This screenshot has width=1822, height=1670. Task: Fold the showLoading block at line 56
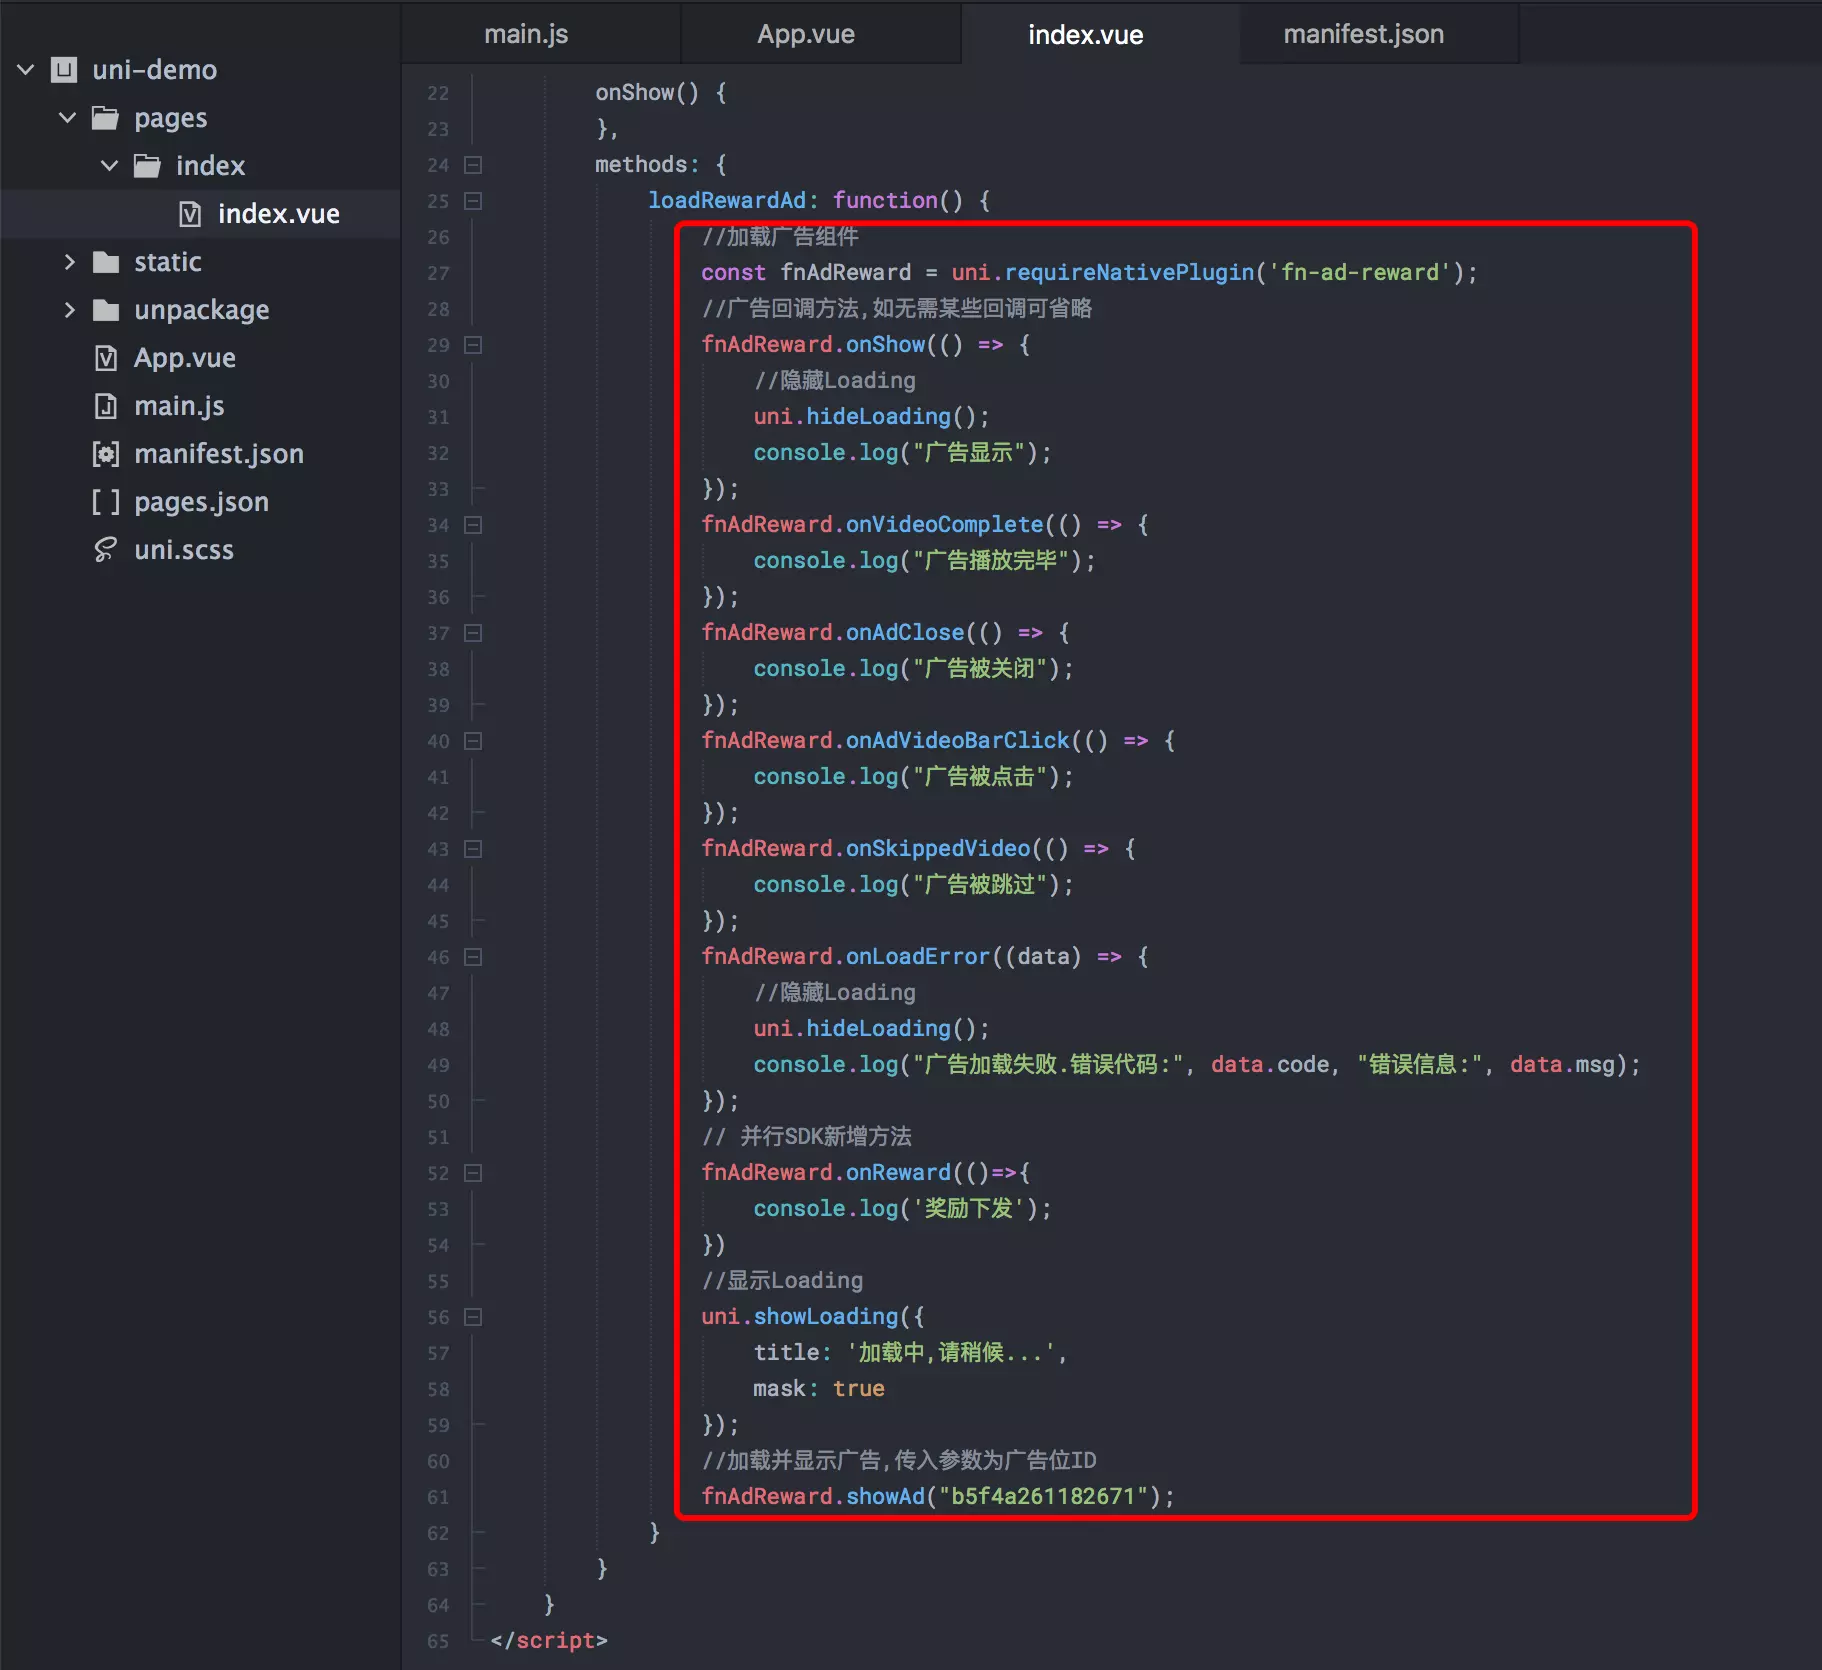tap(473, 1317)
